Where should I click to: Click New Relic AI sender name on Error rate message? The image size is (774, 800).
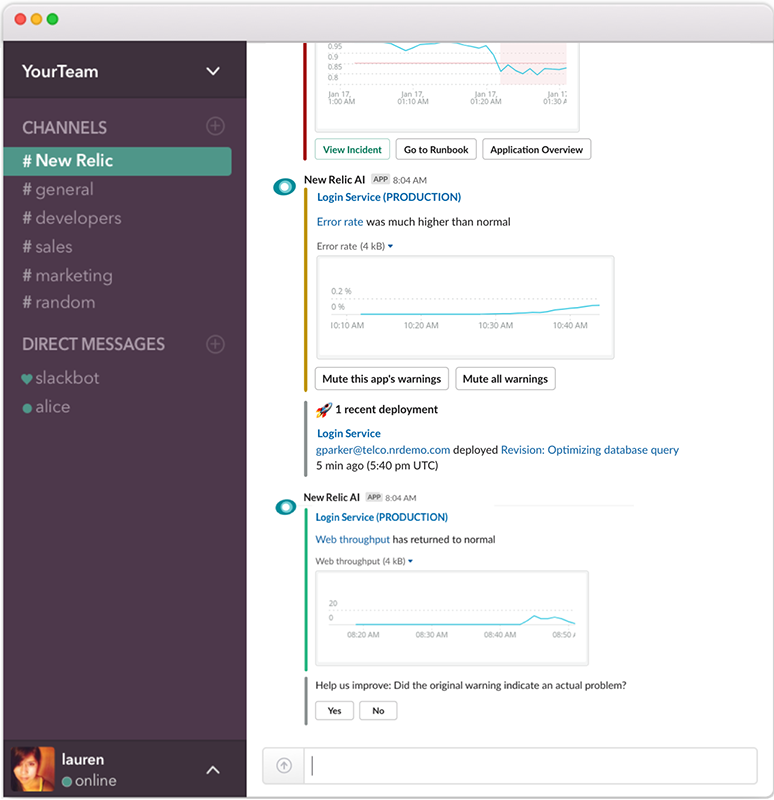pos(334,180)
